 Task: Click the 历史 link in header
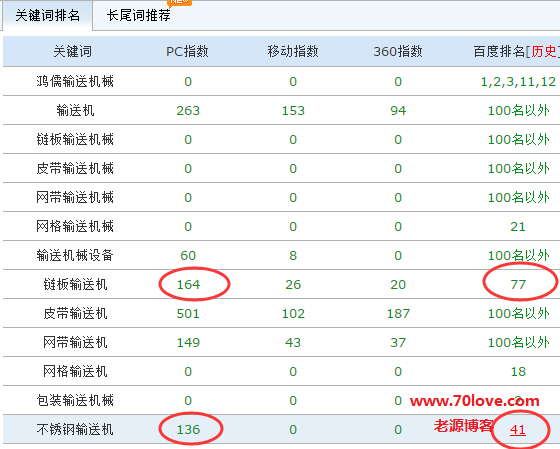[544, 51]
